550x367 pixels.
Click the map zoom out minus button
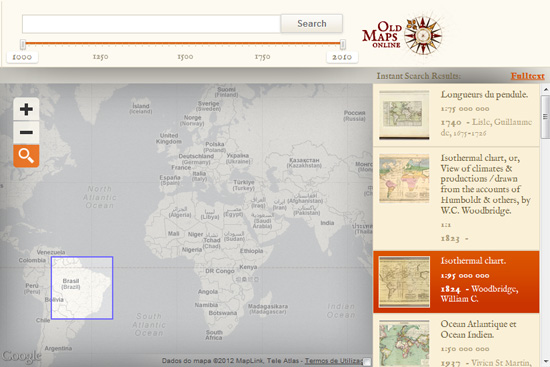26,132
